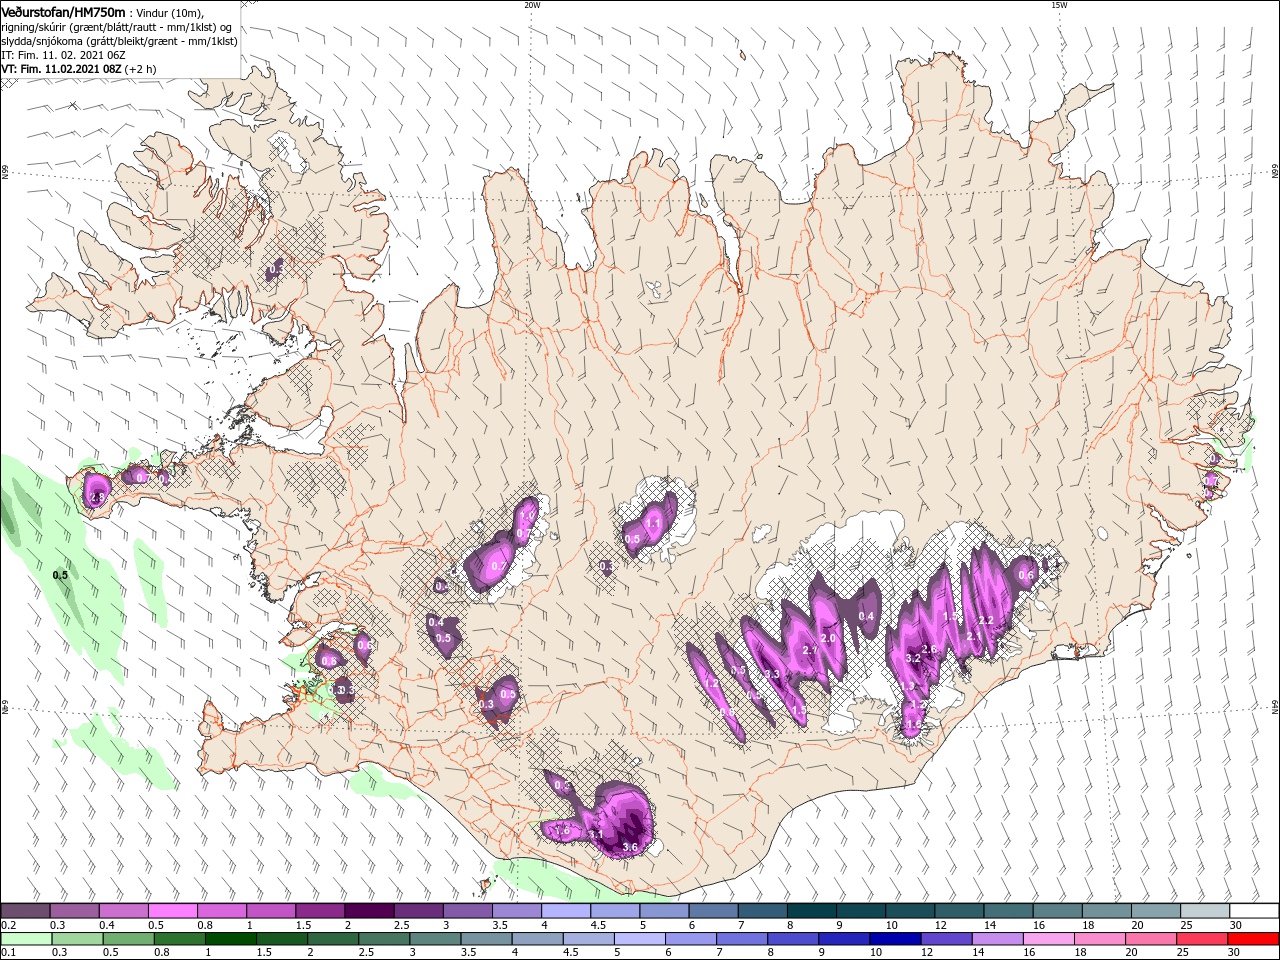Click the 15W longitude label
This screenshot has width=1280, height=960.
tap(1059, 5)
